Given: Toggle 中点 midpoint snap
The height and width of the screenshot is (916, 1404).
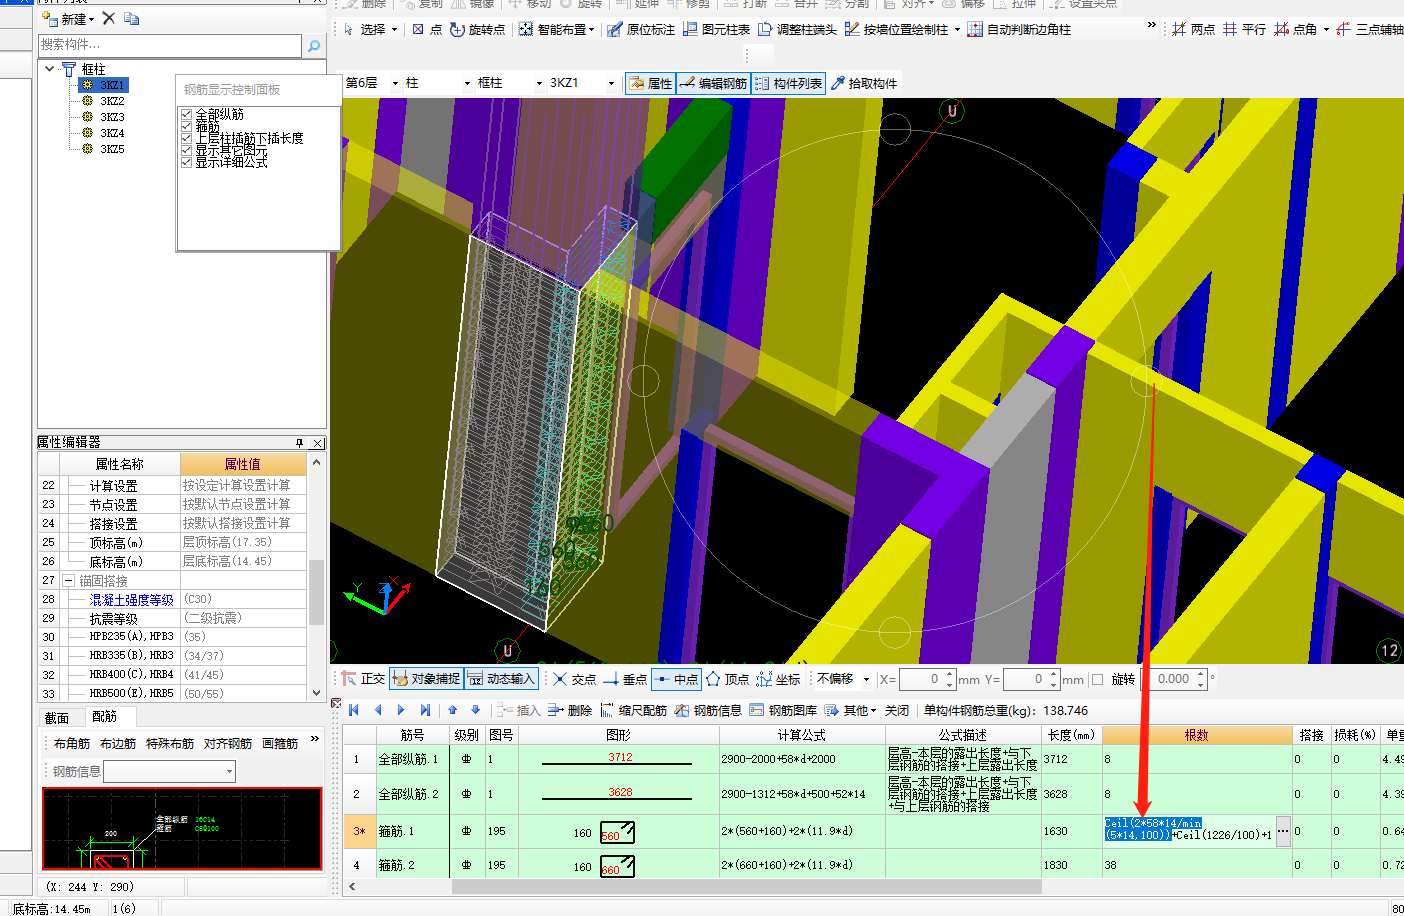Looking at the screenshot, I should pyautogui.click(x=677, y=679).
